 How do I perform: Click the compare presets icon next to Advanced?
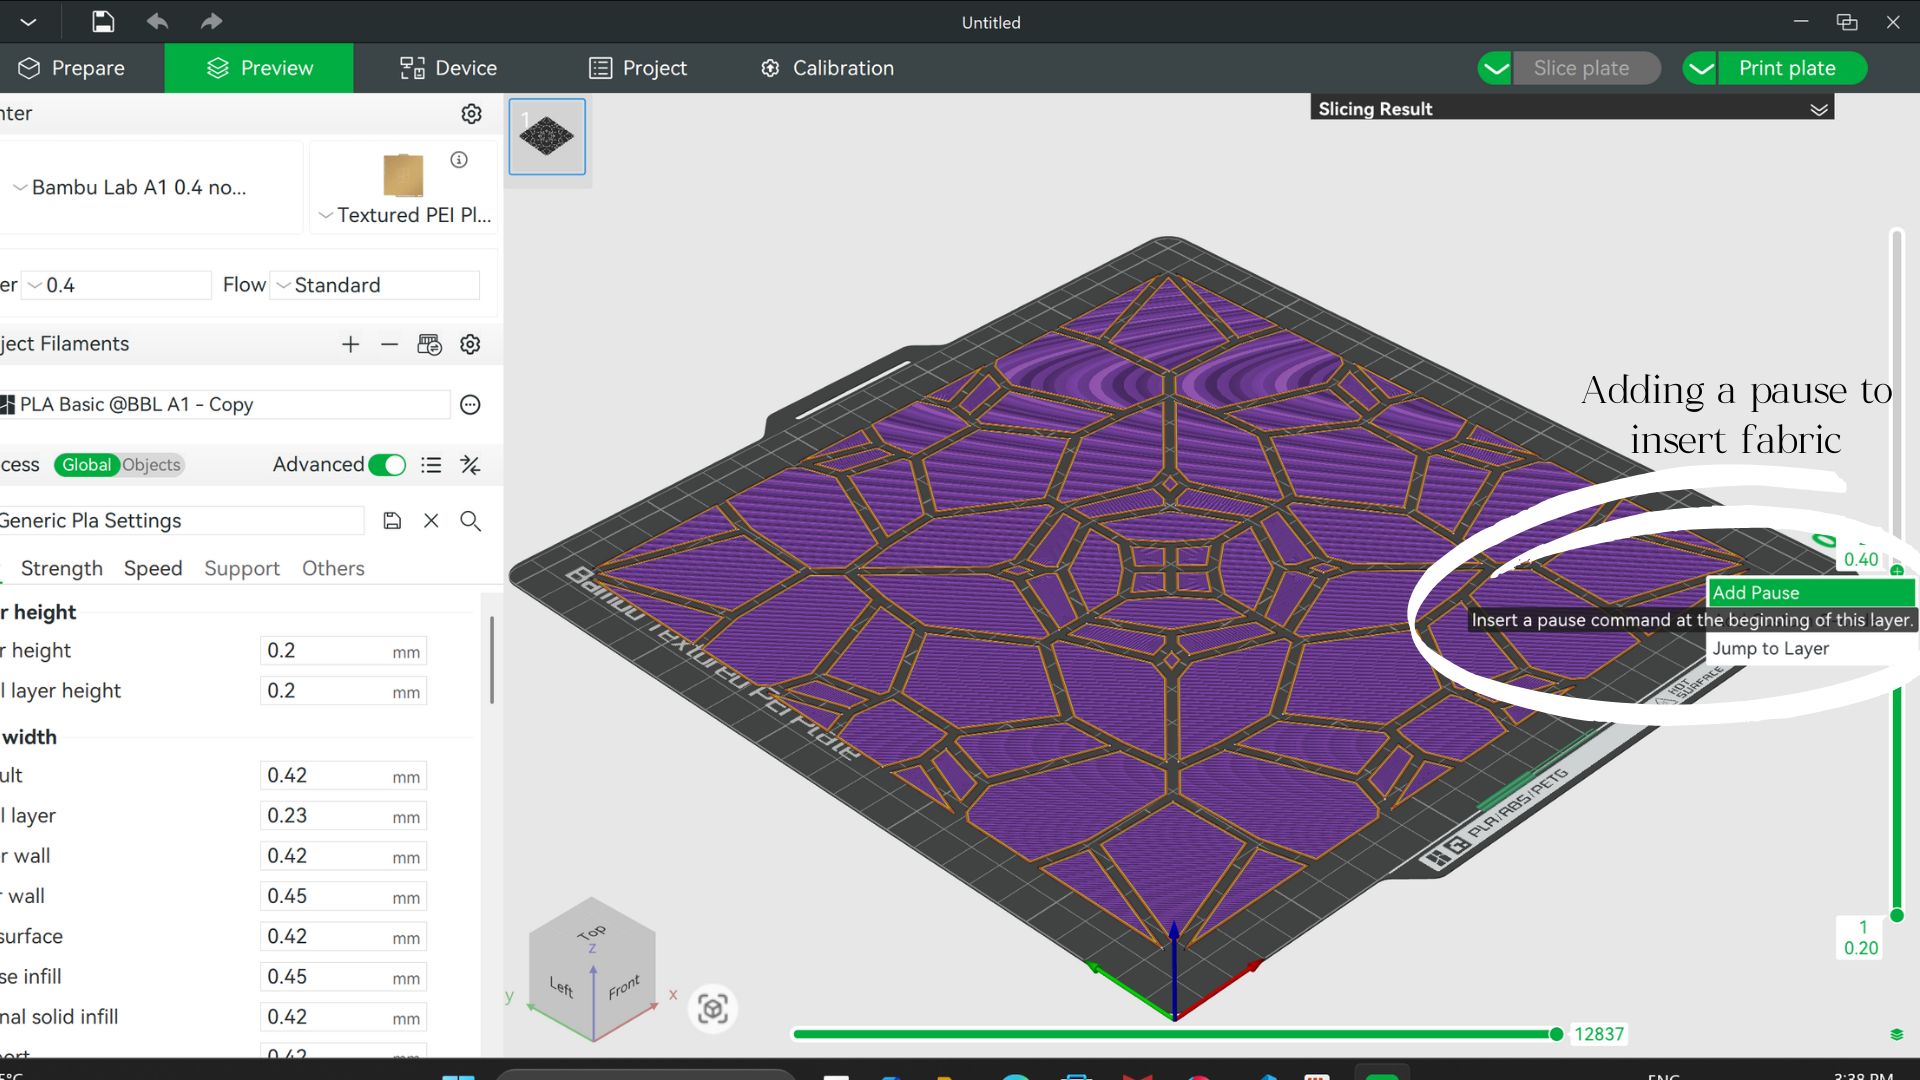click(x=470, y=465)
